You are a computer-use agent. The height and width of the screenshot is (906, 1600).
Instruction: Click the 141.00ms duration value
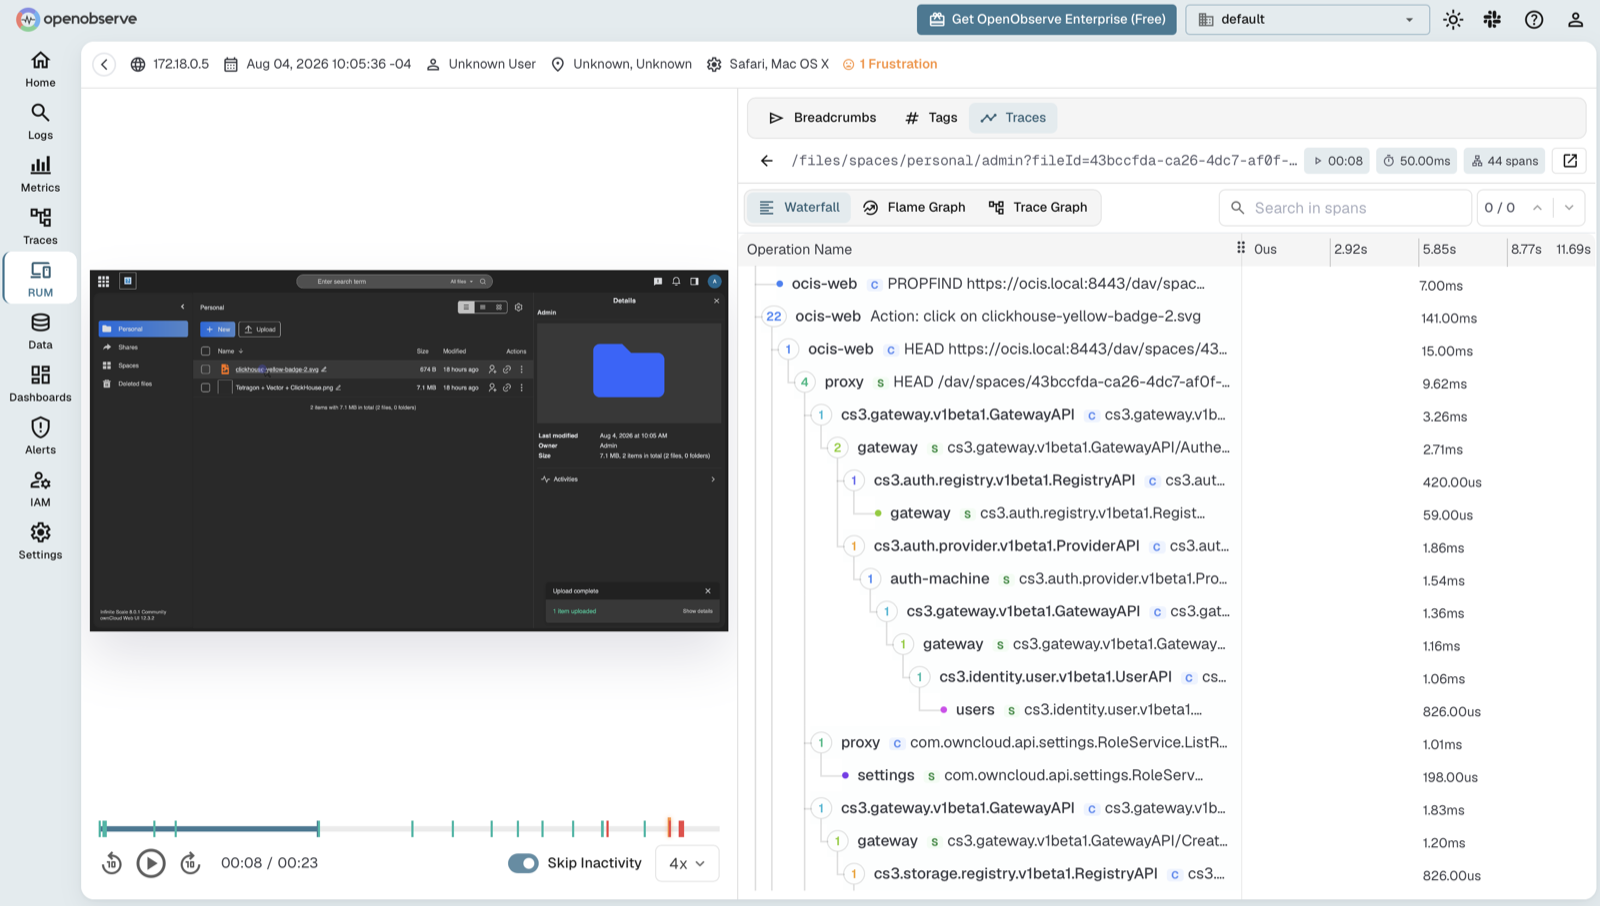(1449, 318)
